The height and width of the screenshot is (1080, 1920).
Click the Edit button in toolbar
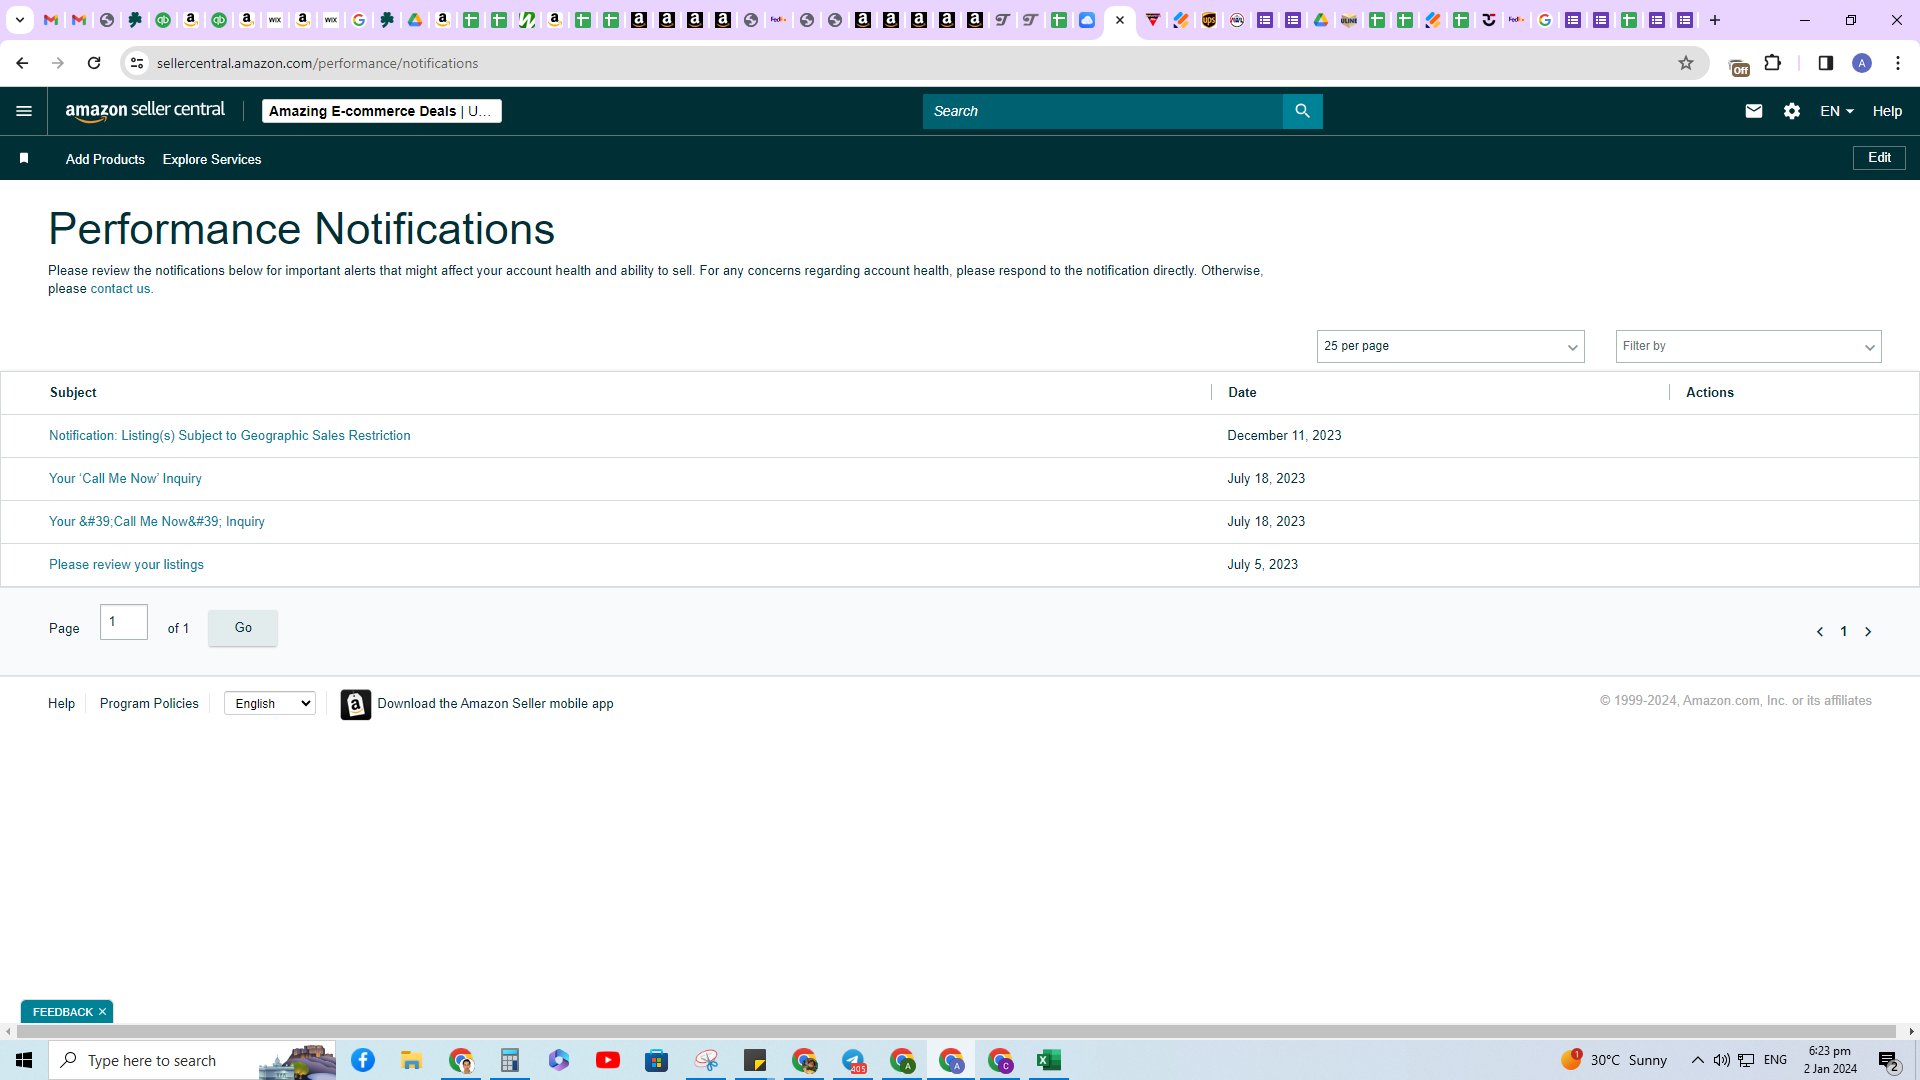click(x=1879, y=158)
